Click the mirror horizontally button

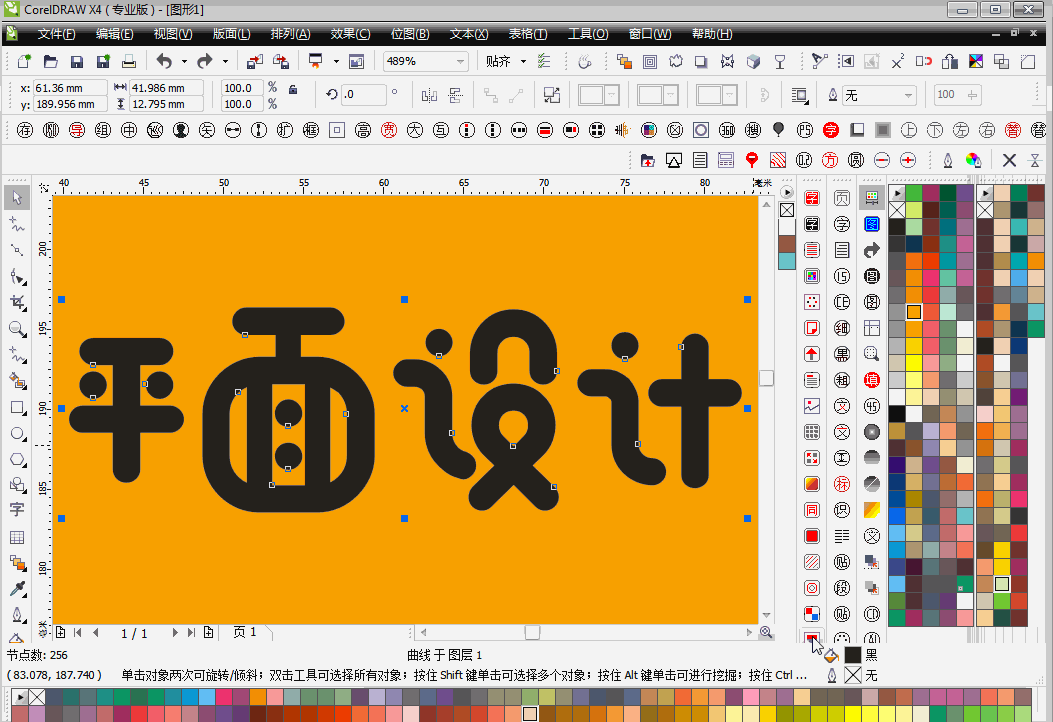429,96
